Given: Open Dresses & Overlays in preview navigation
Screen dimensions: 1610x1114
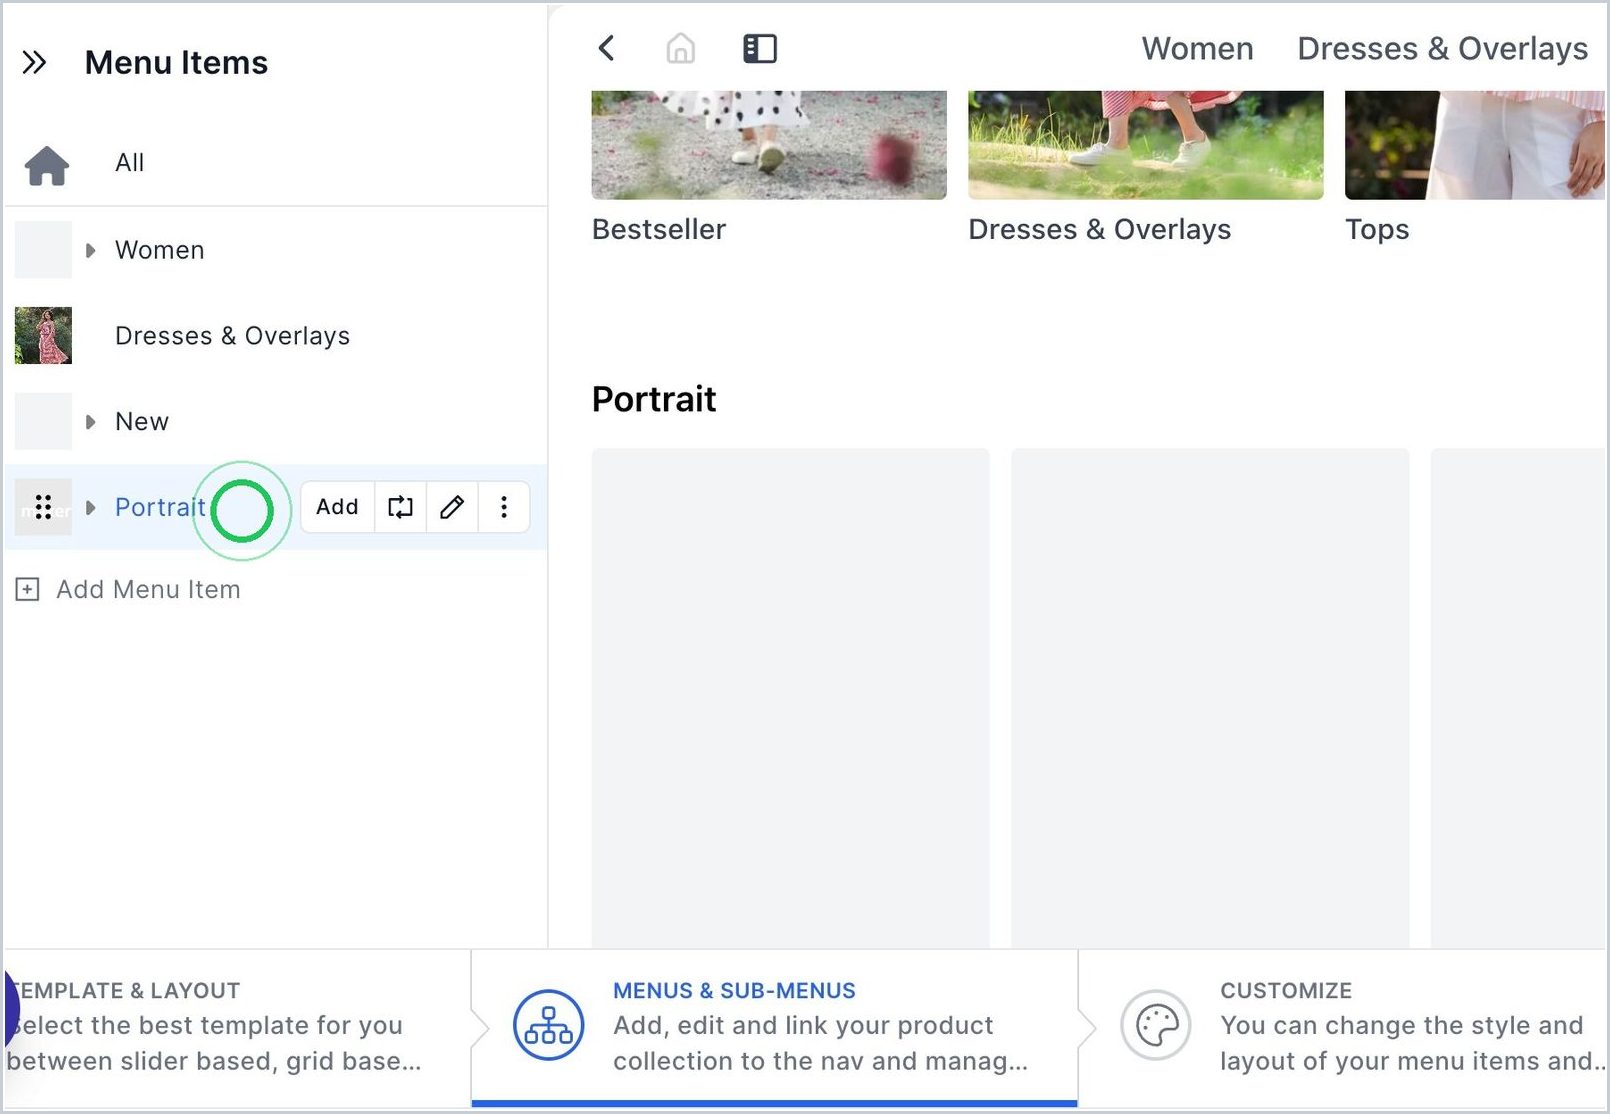Looking at the screenshot, I should pyautogui.click(x=1442, y=48).
